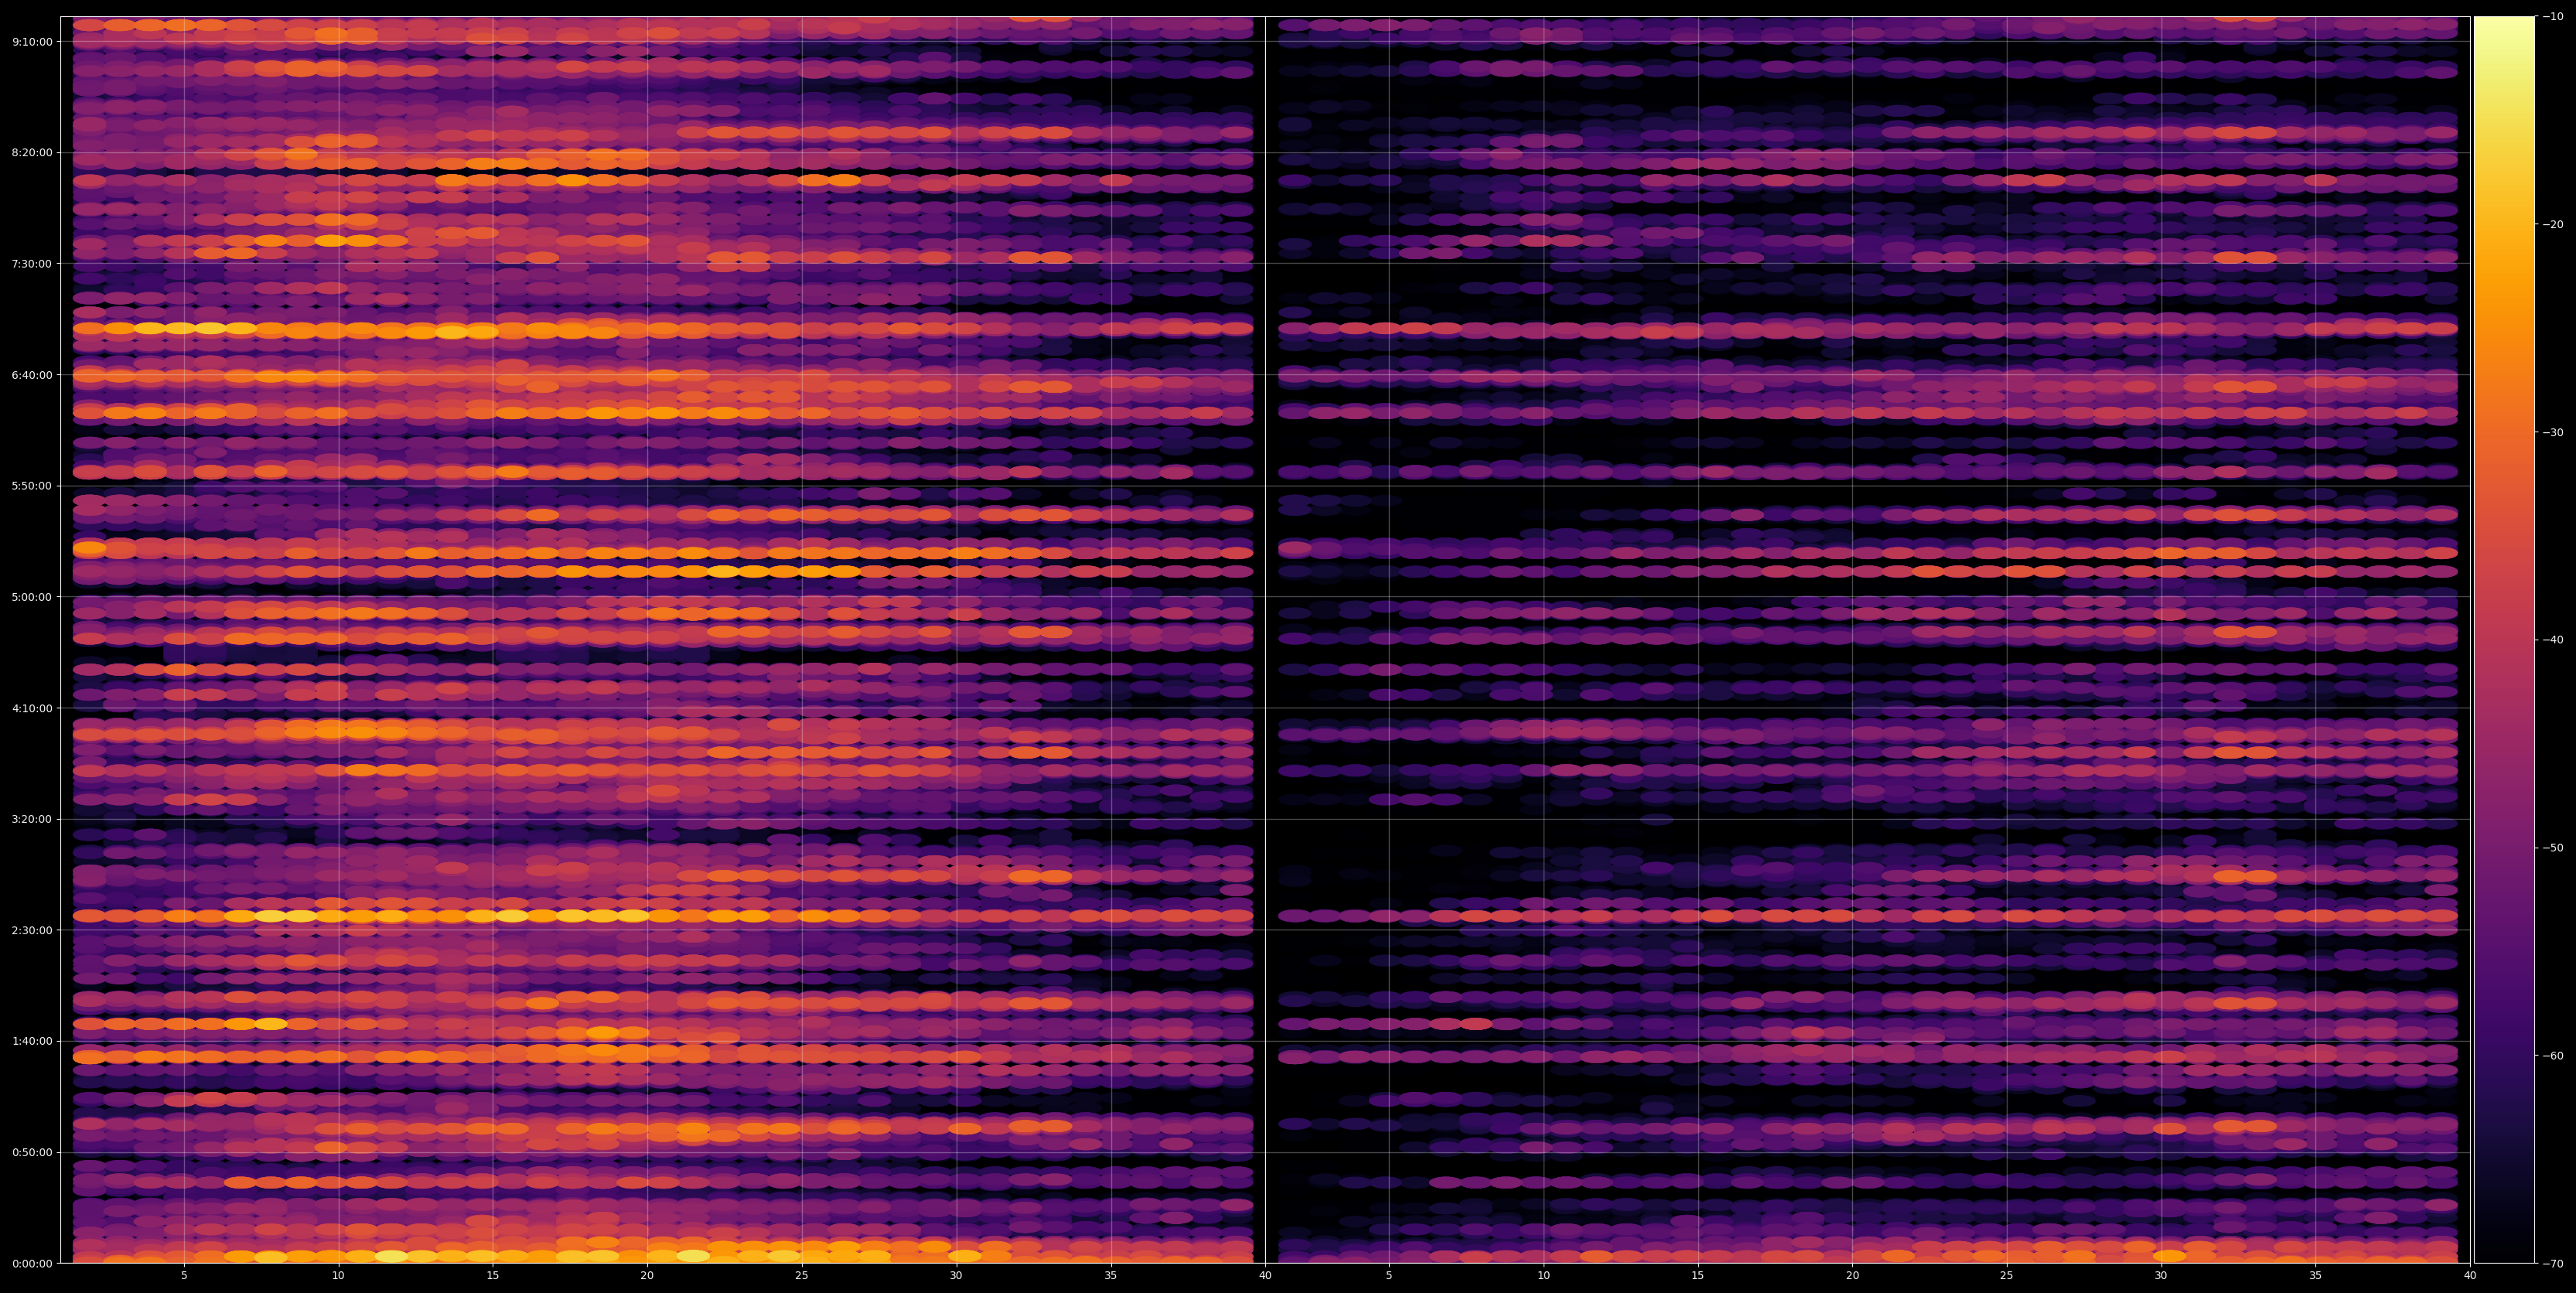Select x-axis tick 35 under the right heatmap

tap(2316, 1276)
